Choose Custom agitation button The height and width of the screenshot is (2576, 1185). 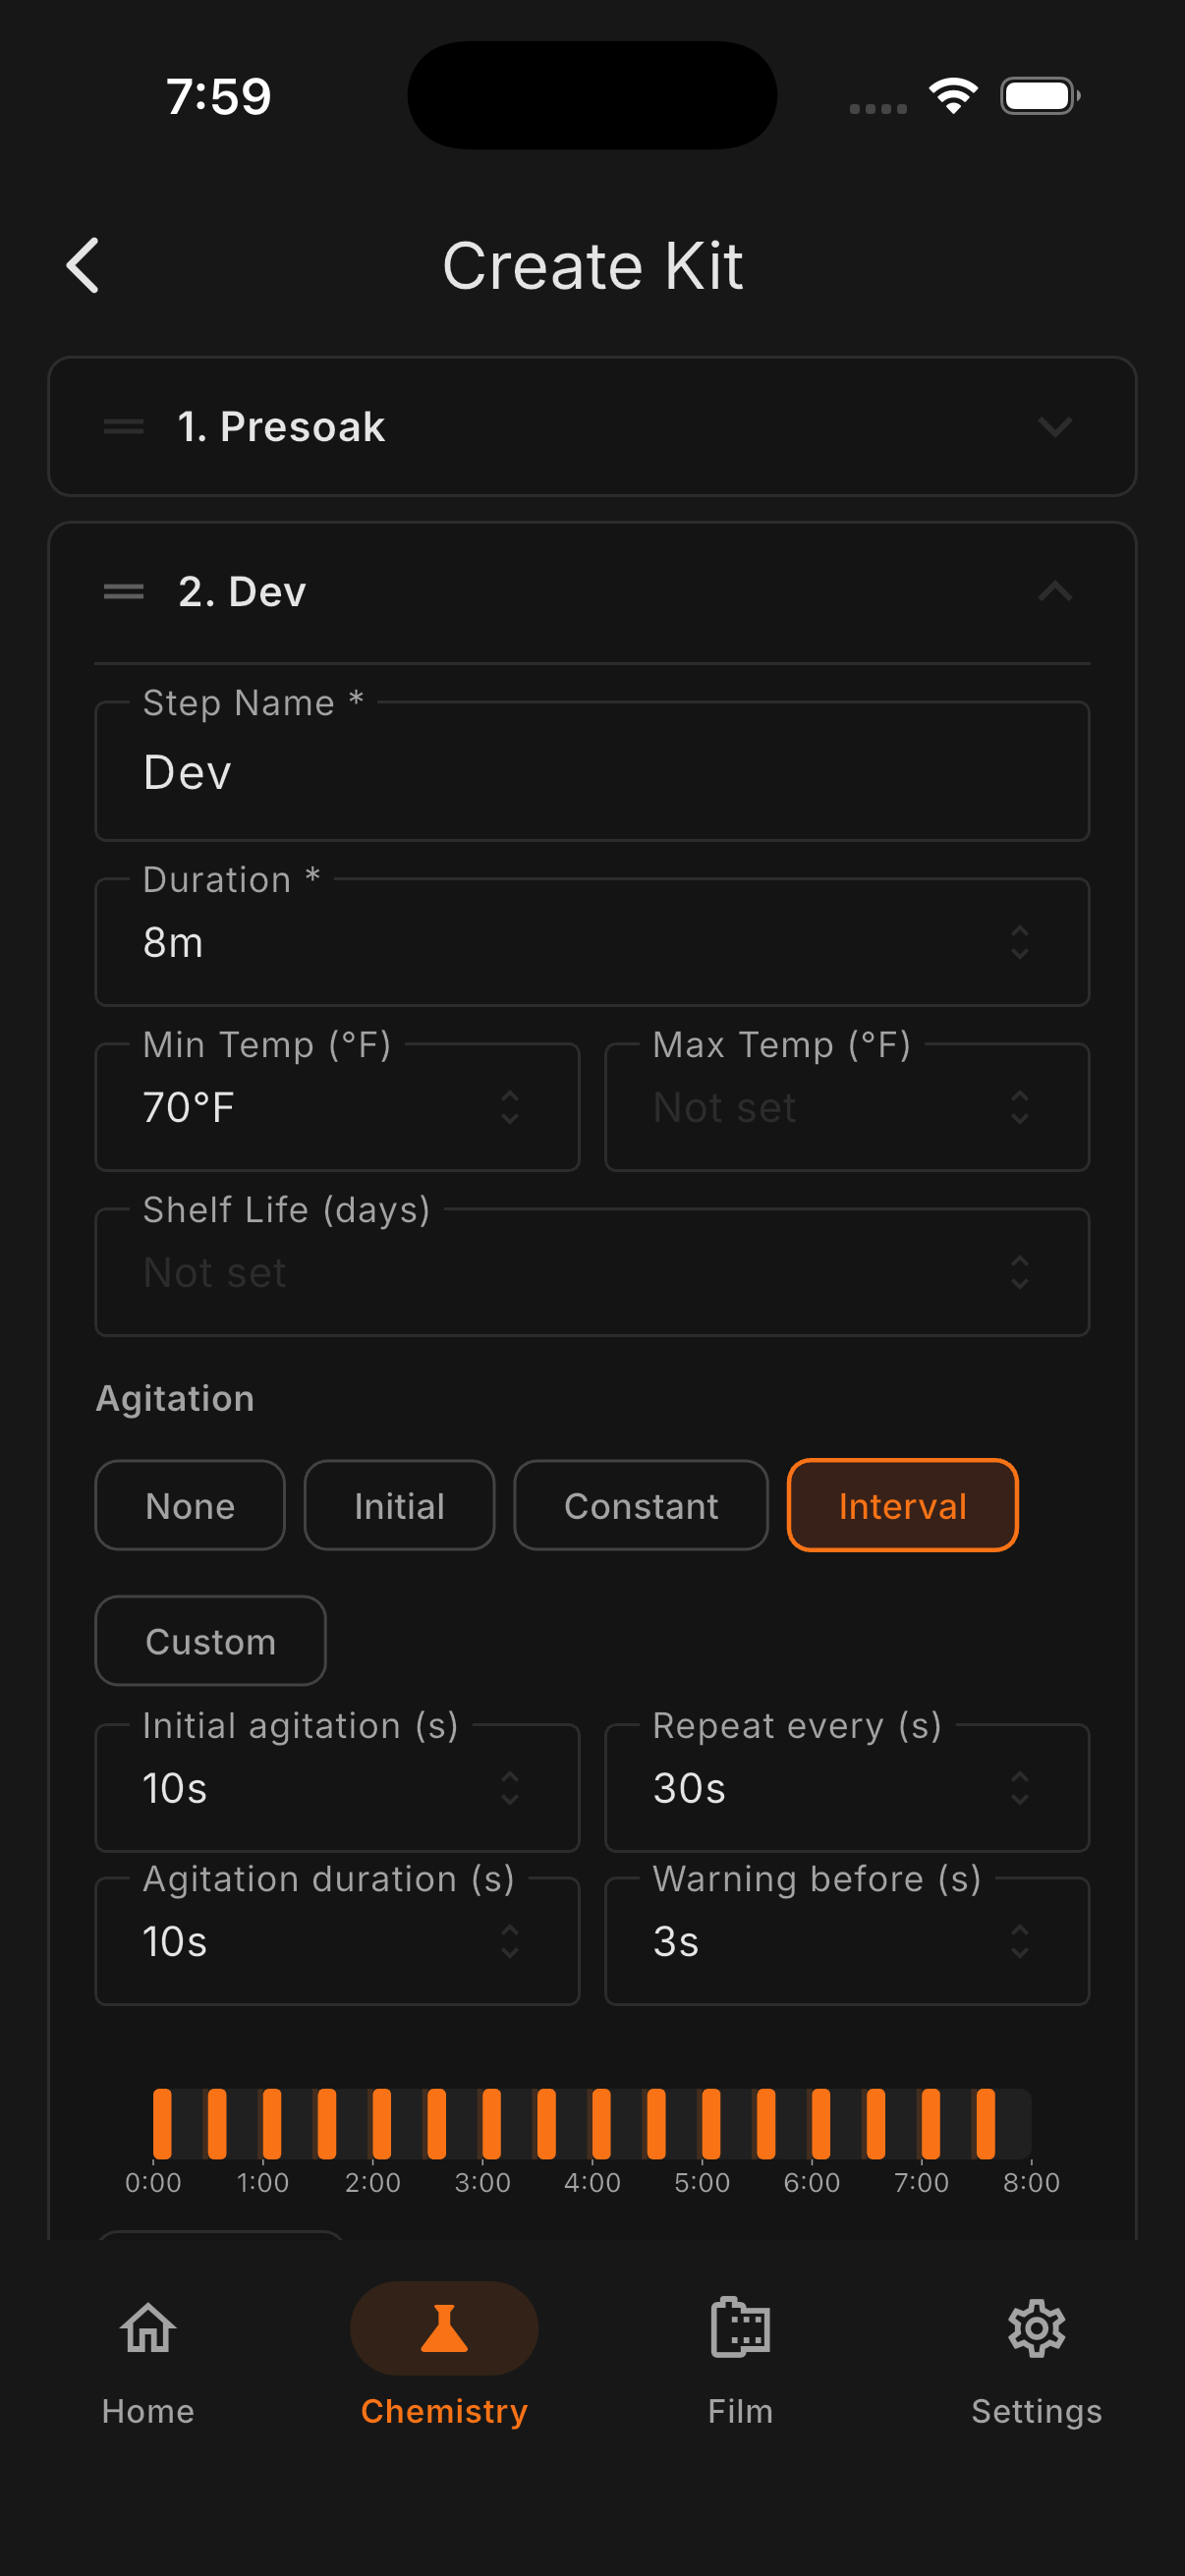210,1641
